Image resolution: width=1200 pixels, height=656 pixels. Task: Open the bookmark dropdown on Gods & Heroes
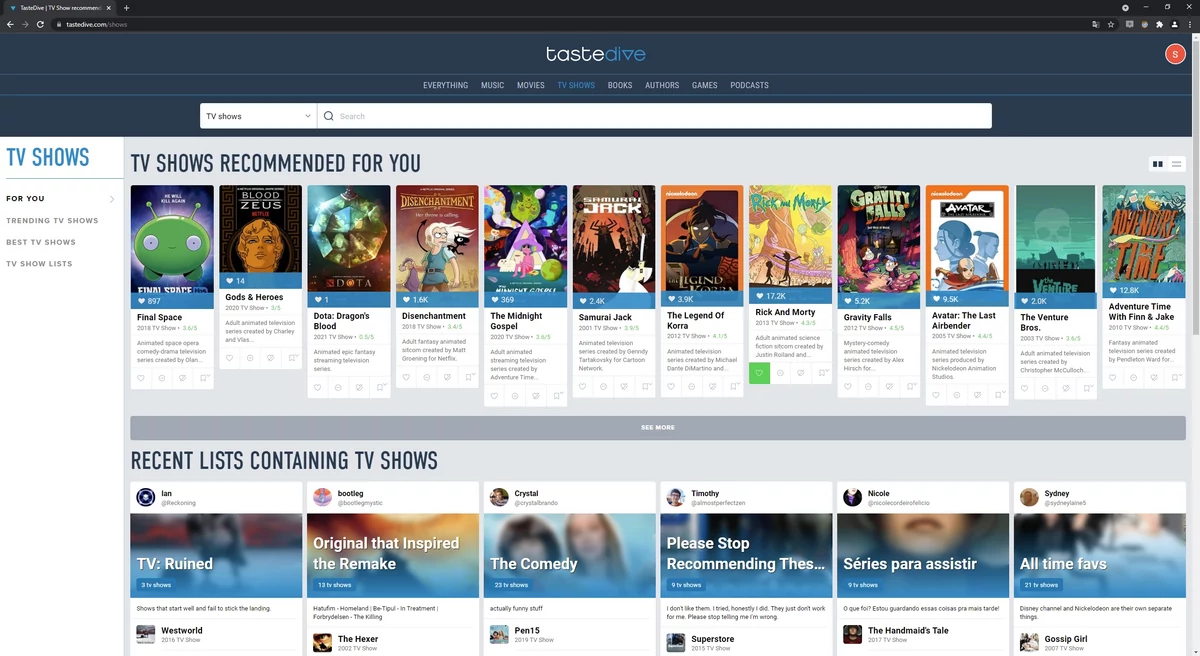(291, 358)
